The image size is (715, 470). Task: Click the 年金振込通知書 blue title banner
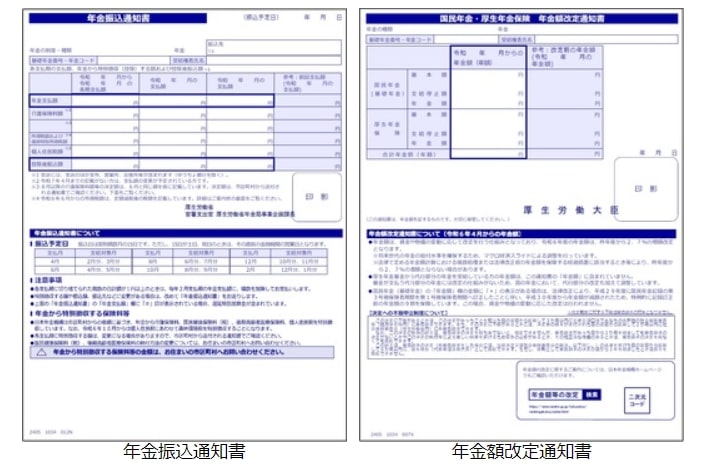[118, 18]
